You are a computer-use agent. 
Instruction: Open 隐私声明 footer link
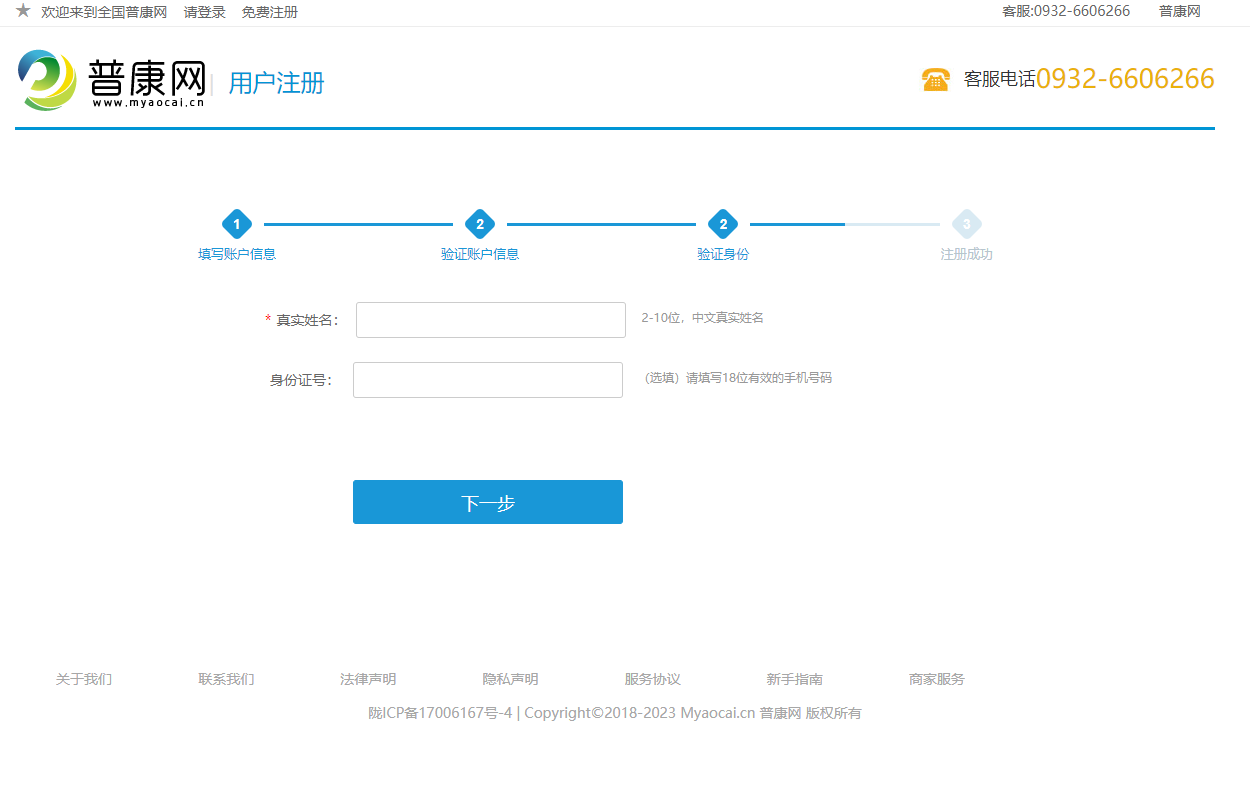pyautogui.click(x=510, y=679)
